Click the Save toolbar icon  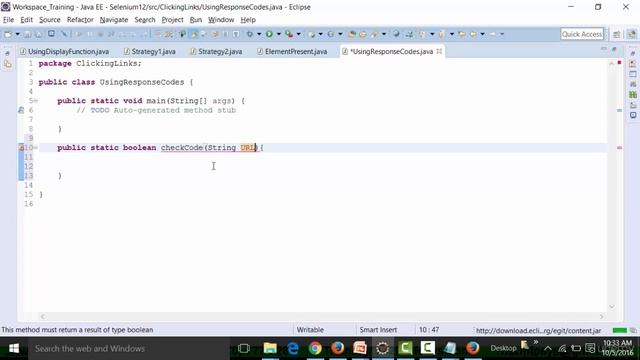click(27, 34)
